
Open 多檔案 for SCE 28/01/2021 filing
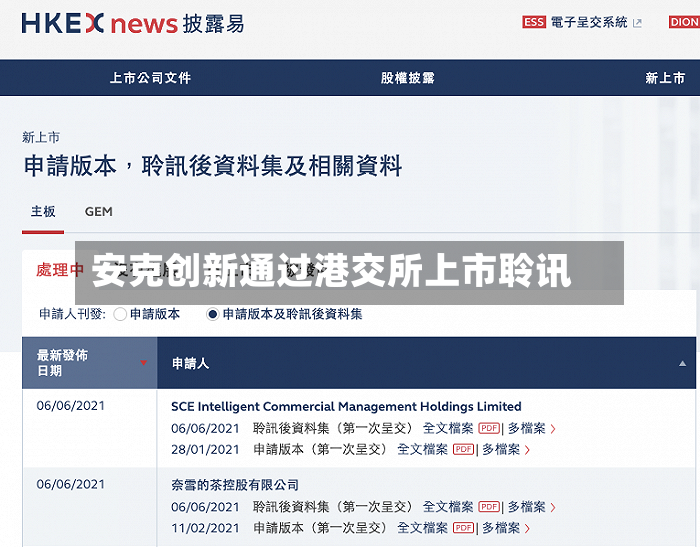tap(501, 449)
